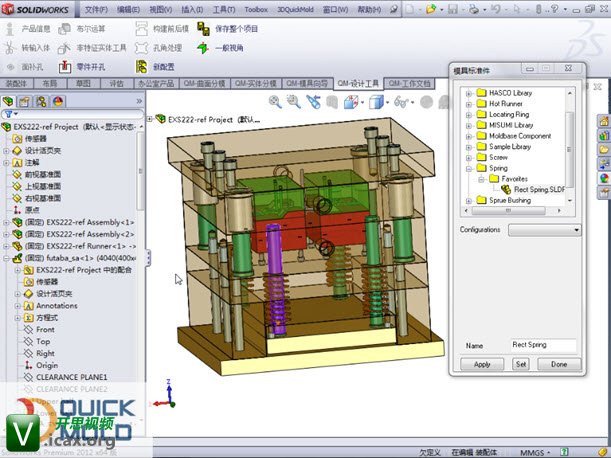Collapse the Spring folder
The width and height of the screenshot is (611, 458).
click(x=468, y=168)
